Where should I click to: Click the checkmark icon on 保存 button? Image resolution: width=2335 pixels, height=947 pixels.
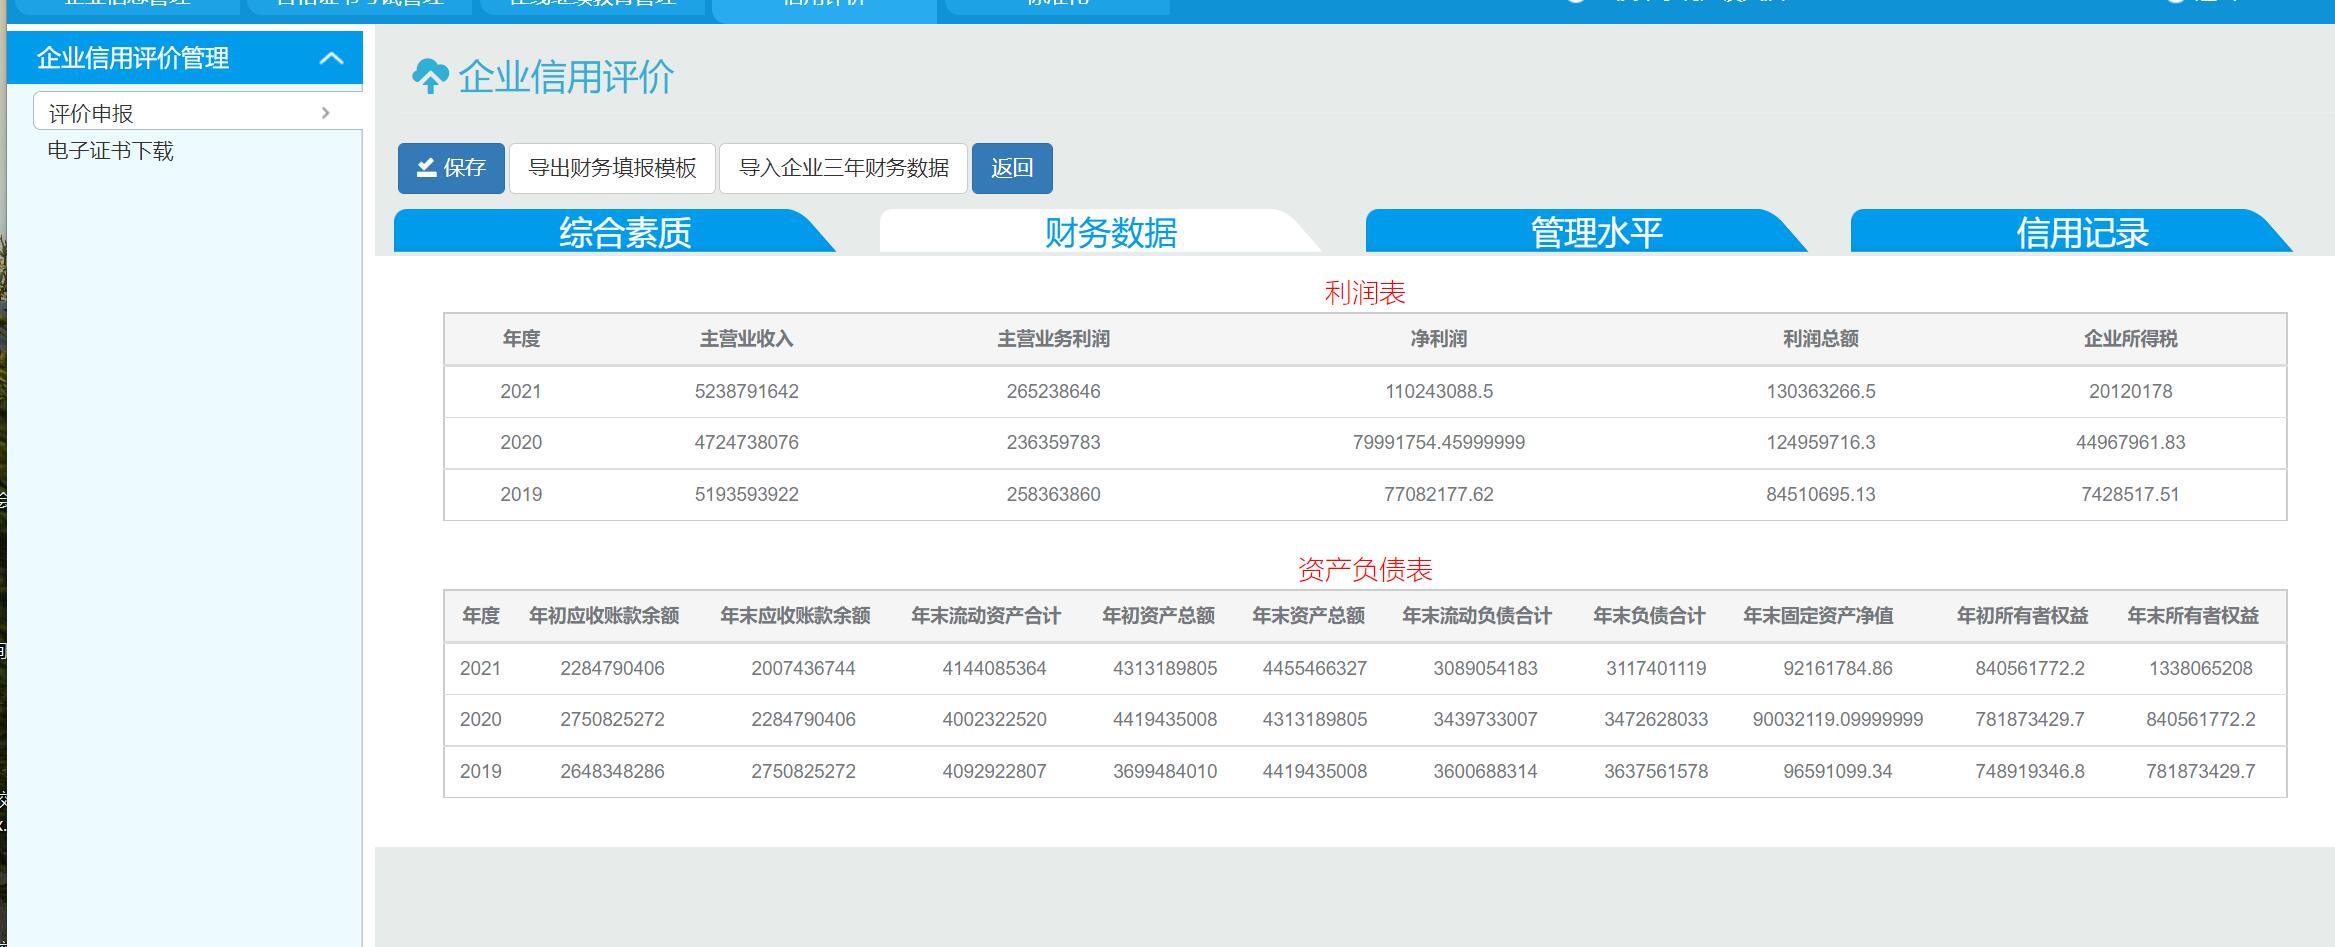[426, 168]
